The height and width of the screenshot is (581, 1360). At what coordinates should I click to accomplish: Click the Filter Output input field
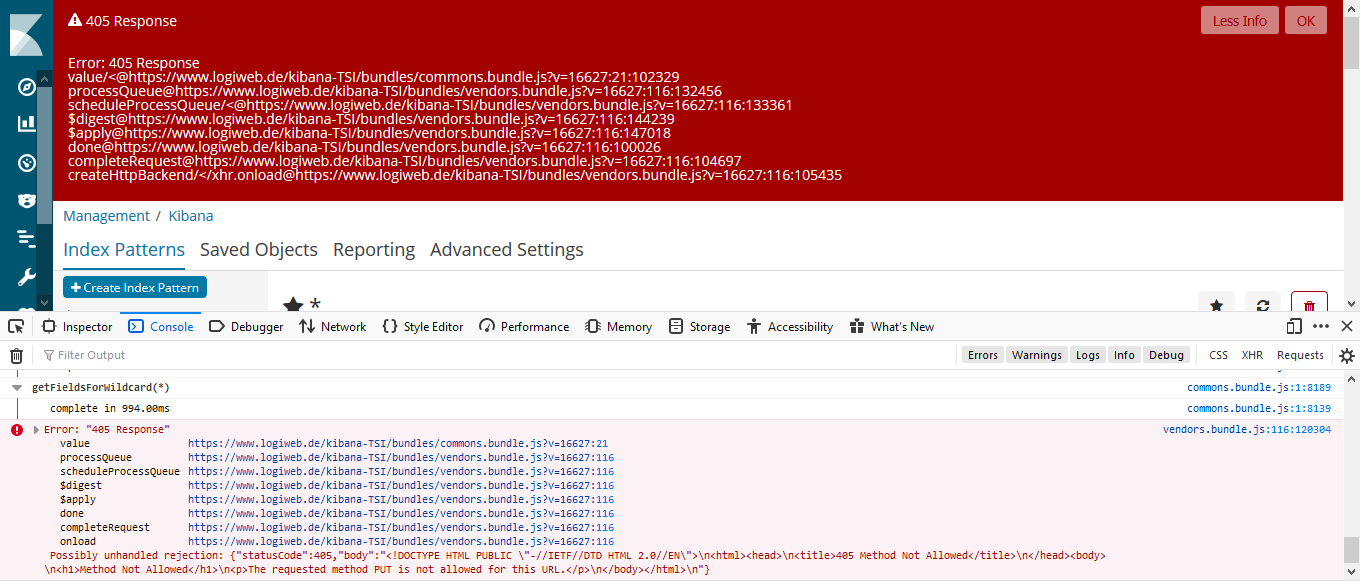pos(495,355)
